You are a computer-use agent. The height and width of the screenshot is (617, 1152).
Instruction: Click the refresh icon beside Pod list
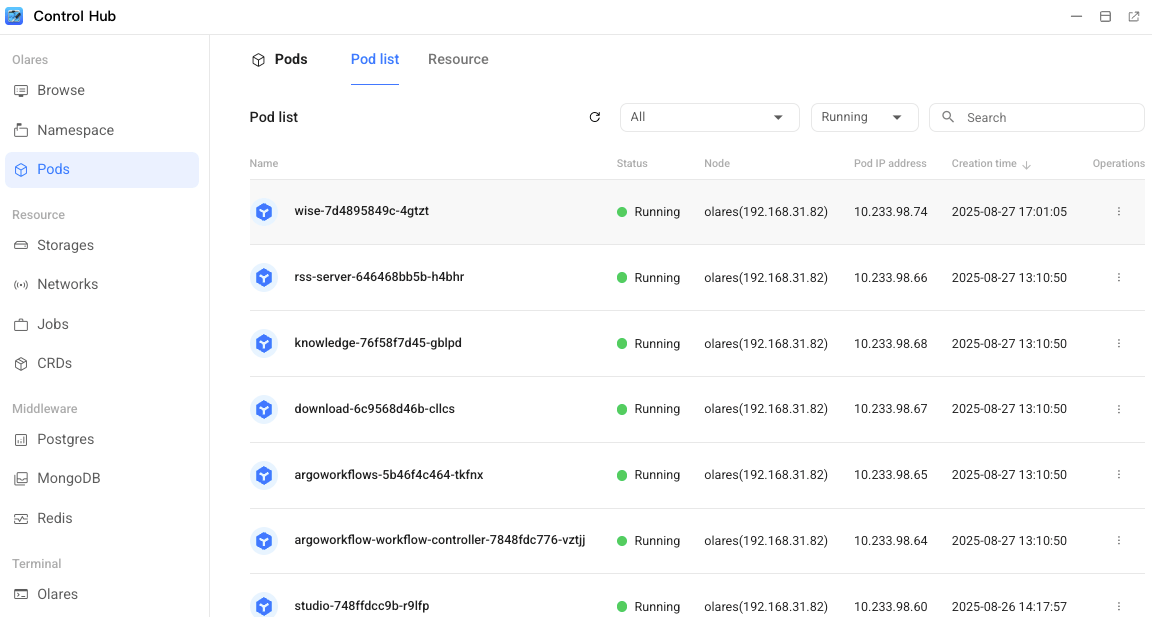click(x=595, y=117)
